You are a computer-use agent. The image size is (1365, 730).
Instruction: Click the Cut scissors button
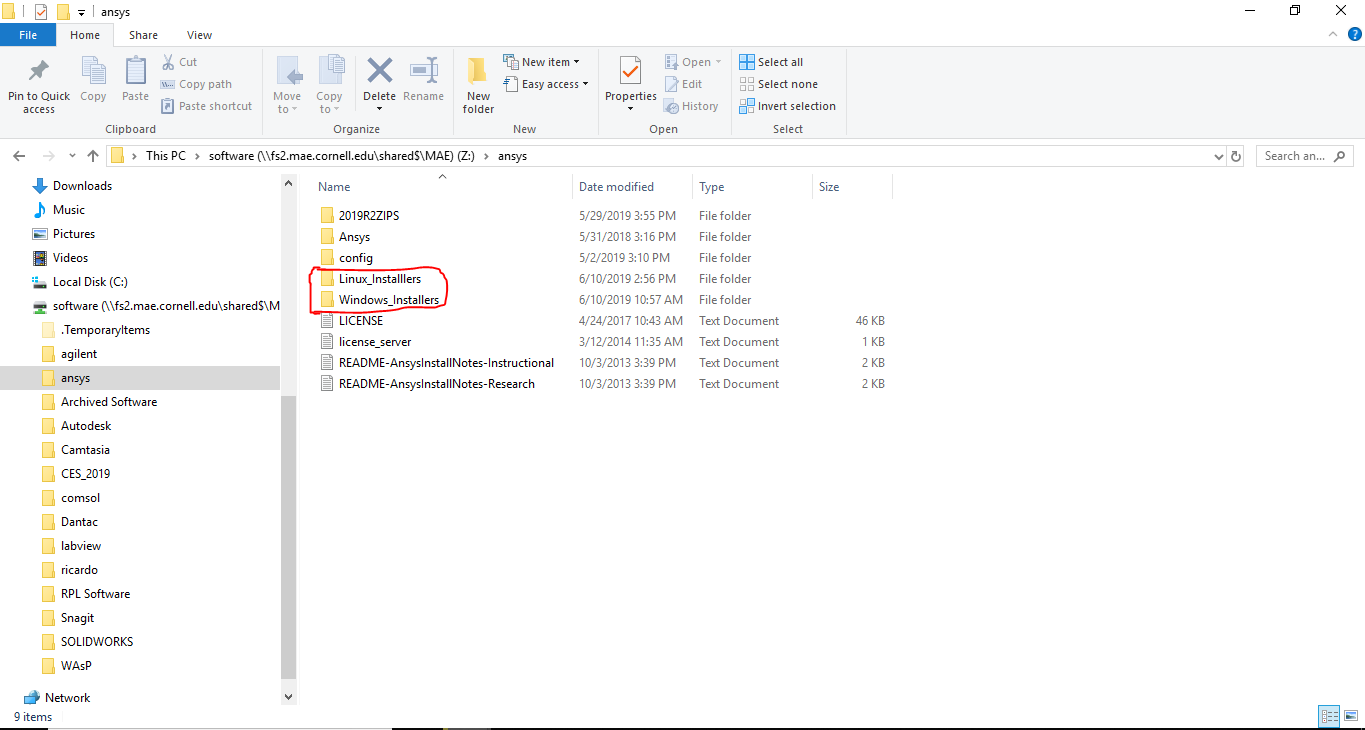coord(179,62)
